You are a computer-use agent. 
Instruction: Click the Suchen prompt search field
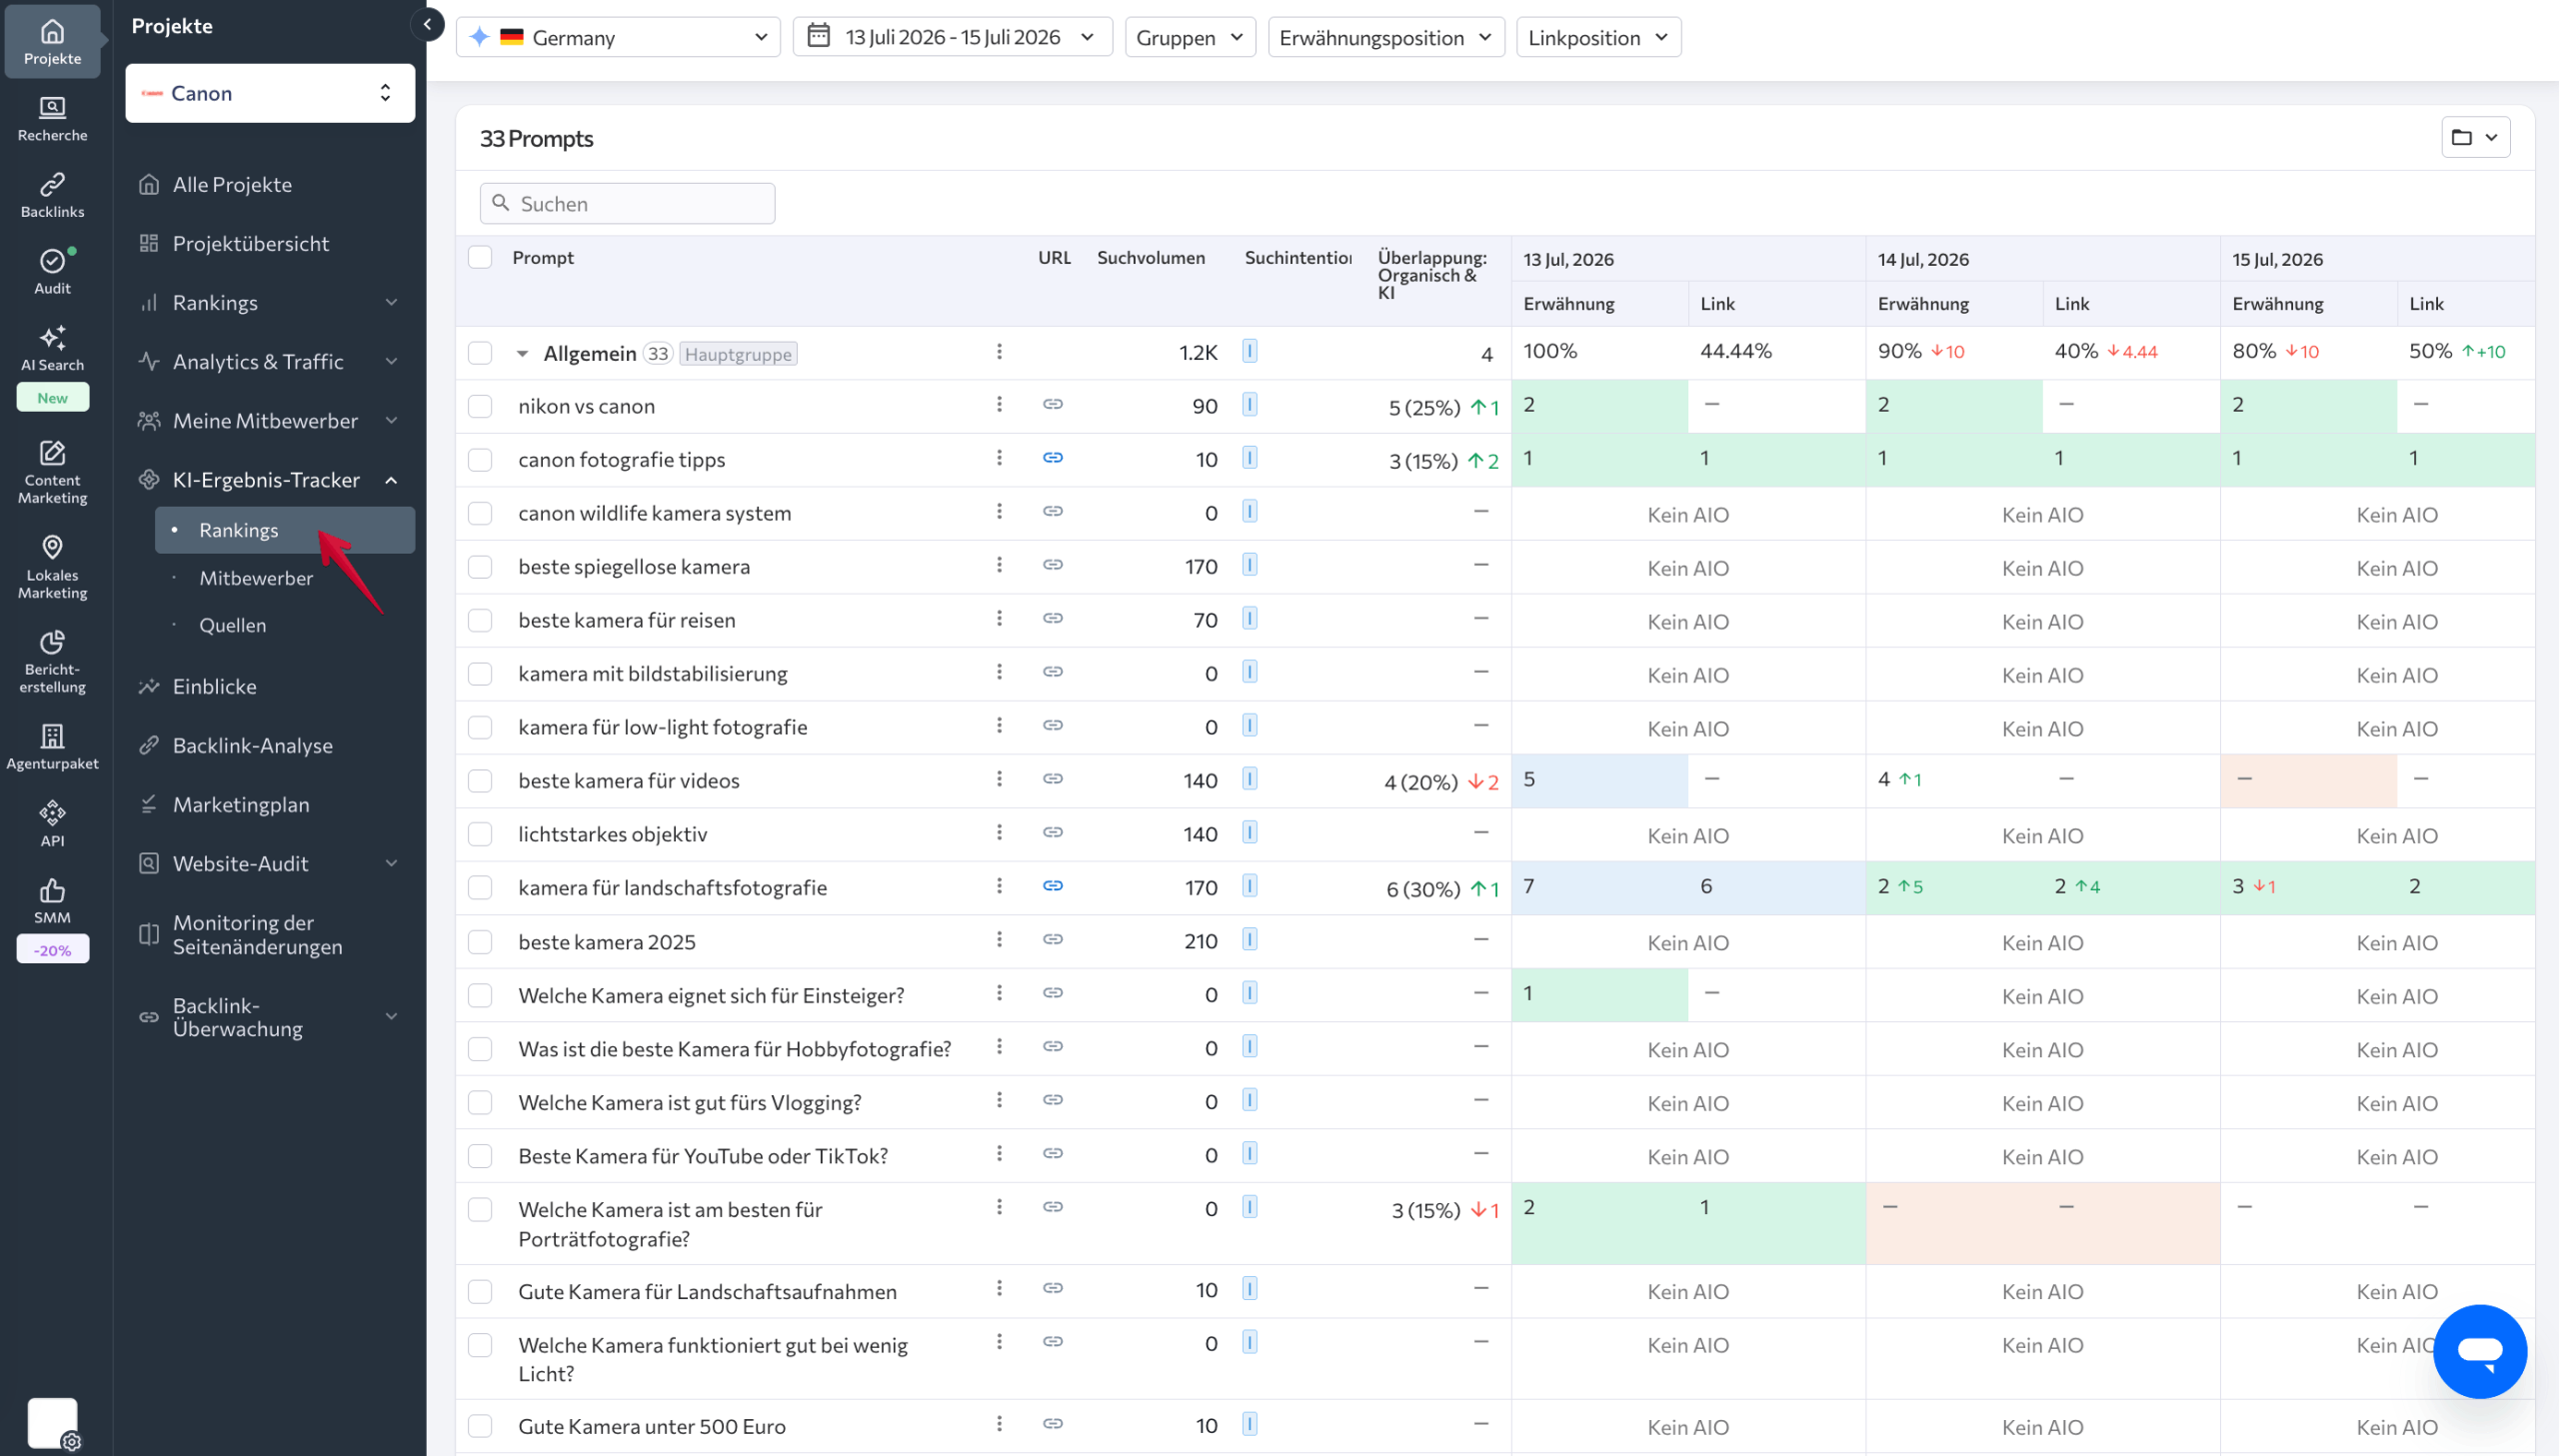click(x=627, y=203)
